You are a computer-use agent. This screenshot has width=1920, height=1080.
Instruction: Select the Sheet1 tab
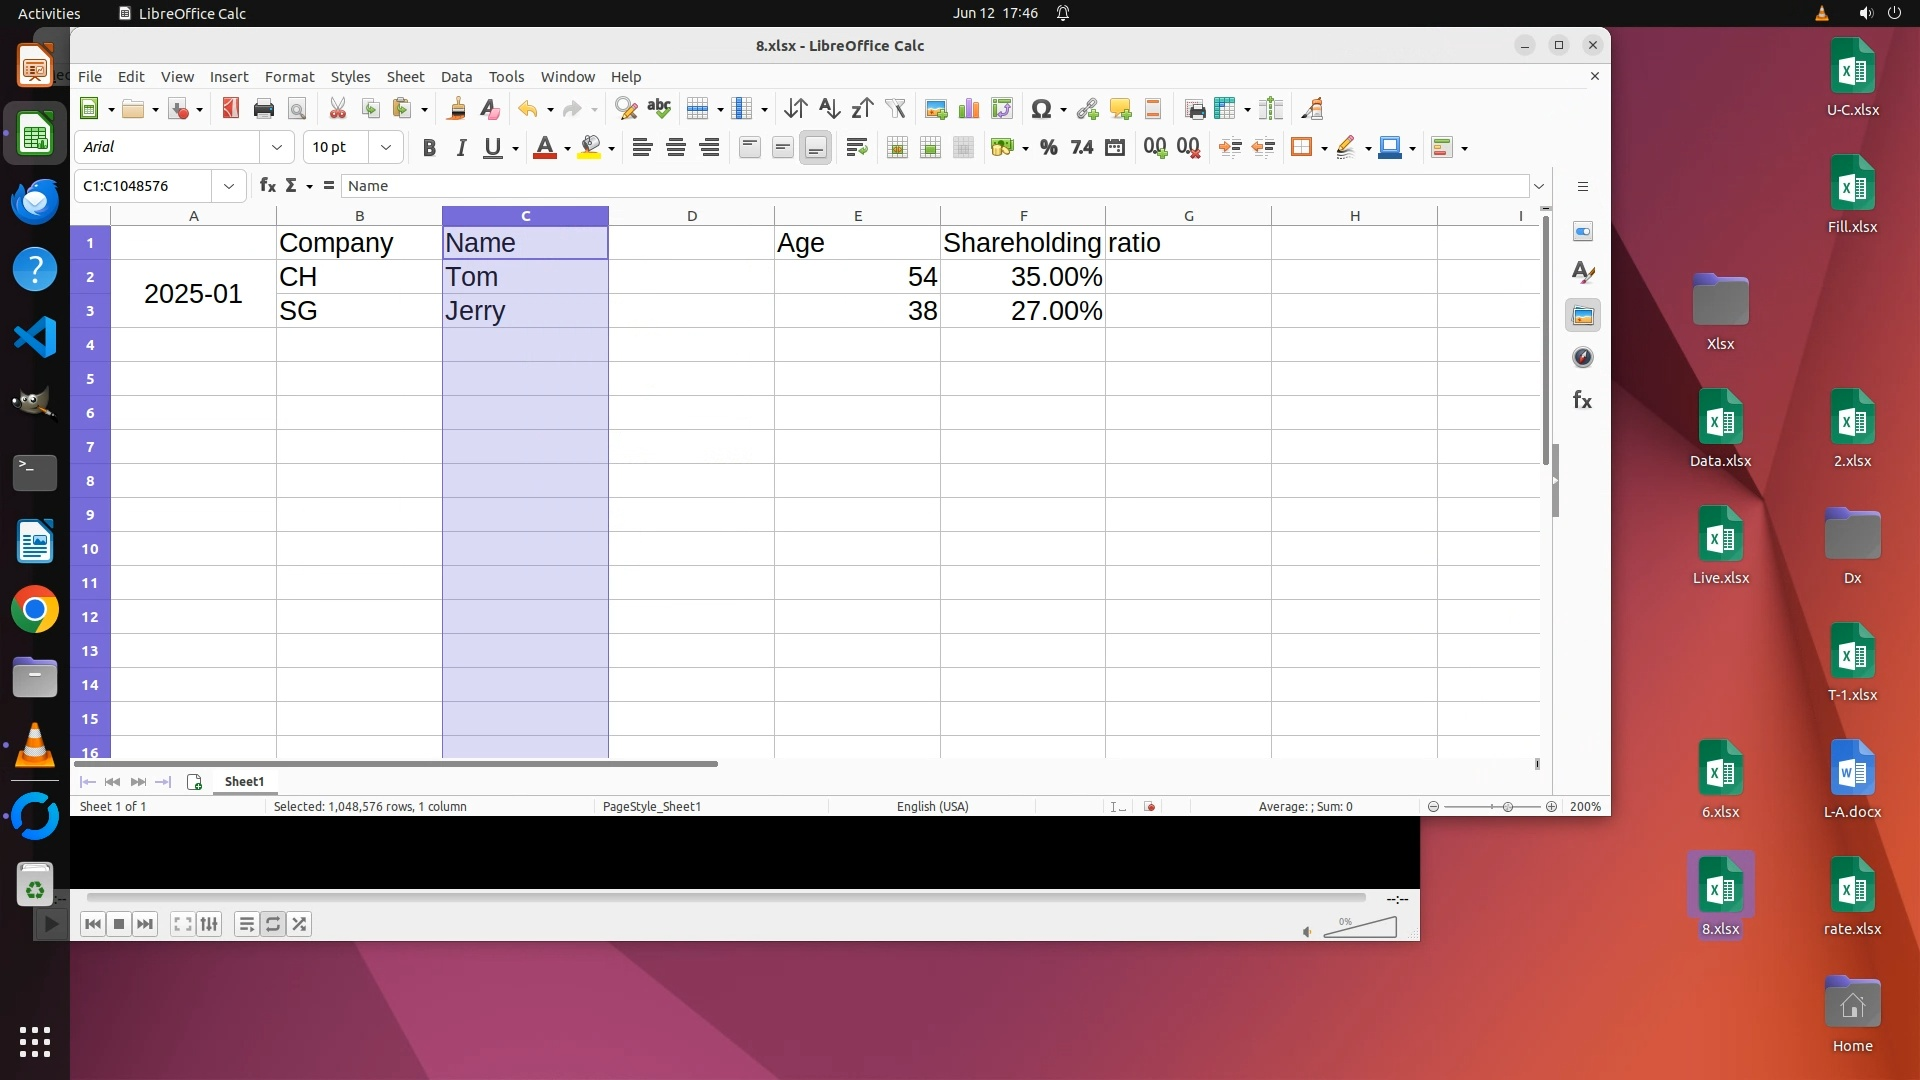point(244,782)
